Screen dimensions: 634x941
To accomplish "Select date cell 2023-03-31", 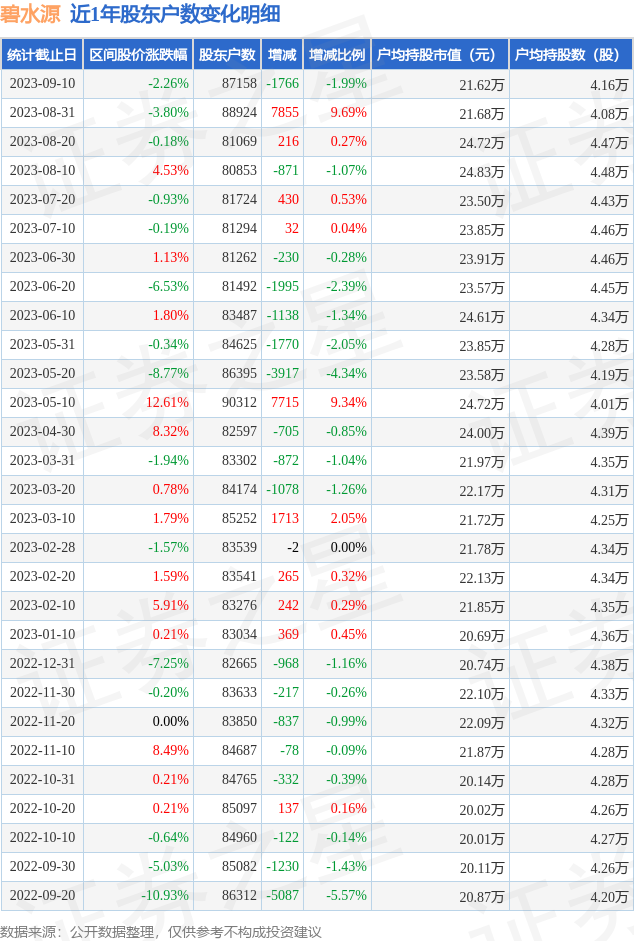I will (x=43, y=460).
